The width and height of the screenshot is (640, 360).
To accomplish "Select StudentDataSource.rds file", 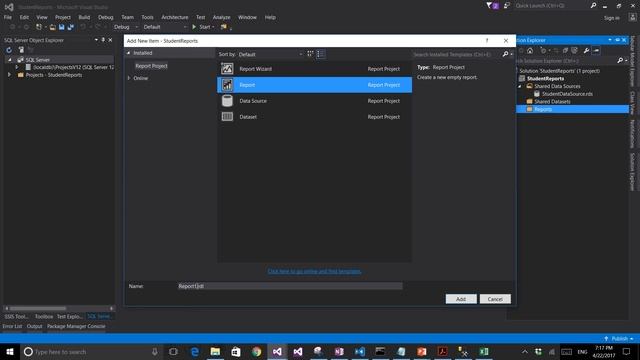I will (567, 94).
